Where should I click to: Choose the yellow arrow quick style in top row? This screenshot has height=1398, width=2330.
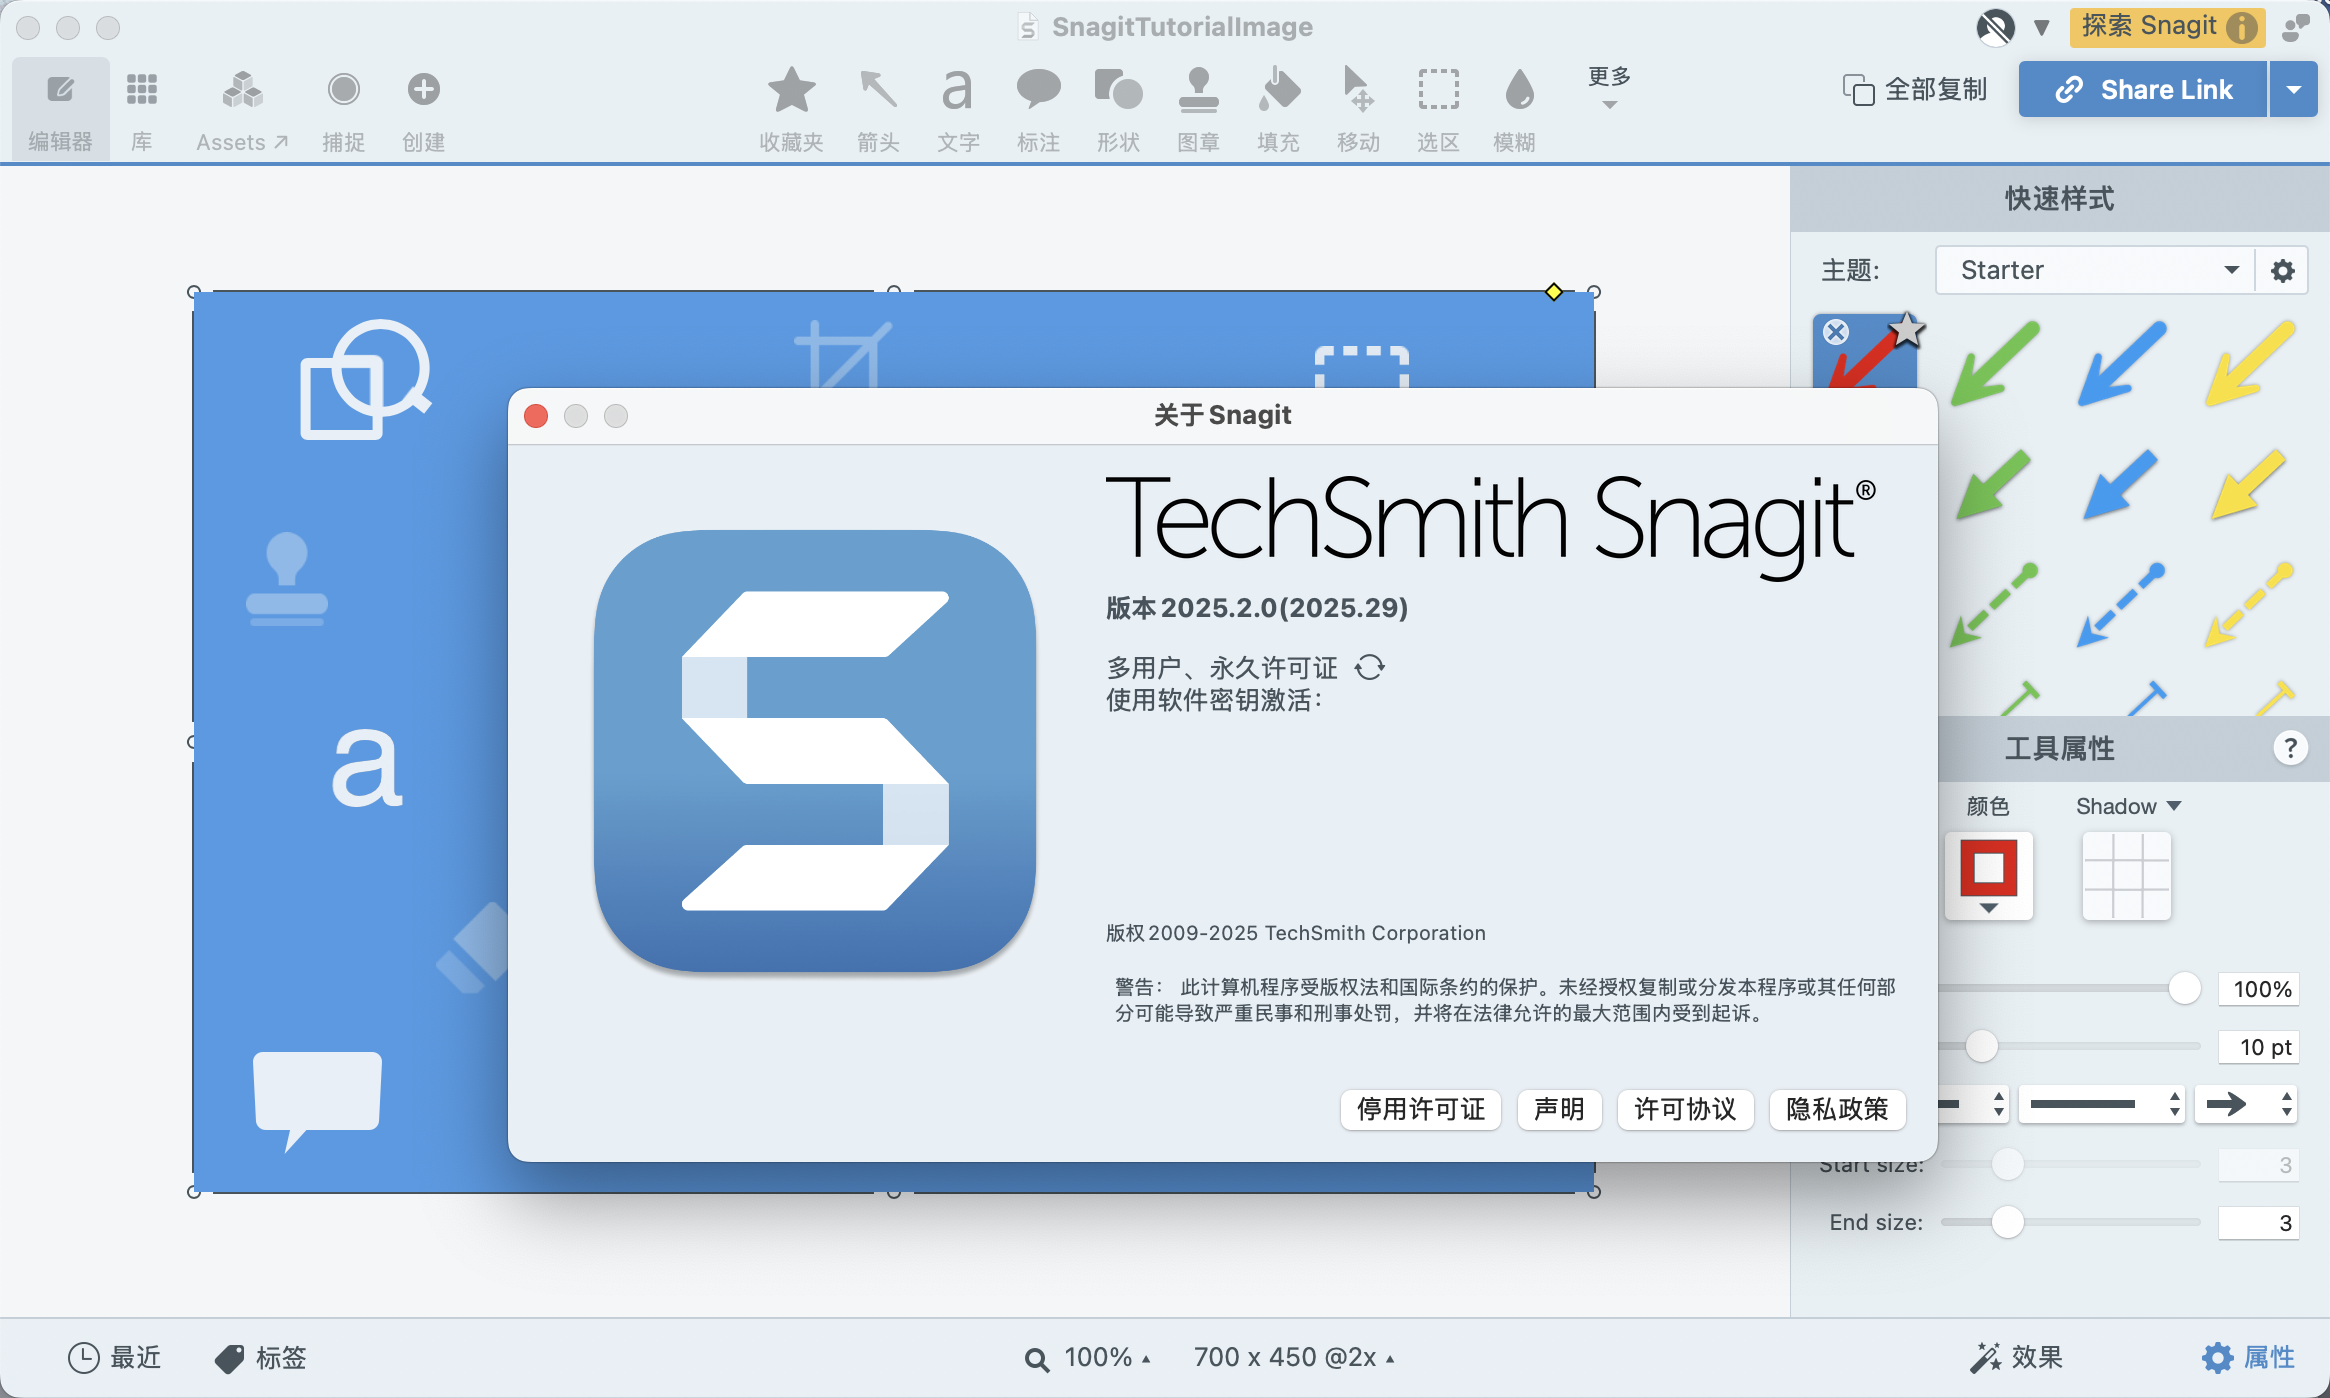pos(2249,363)
